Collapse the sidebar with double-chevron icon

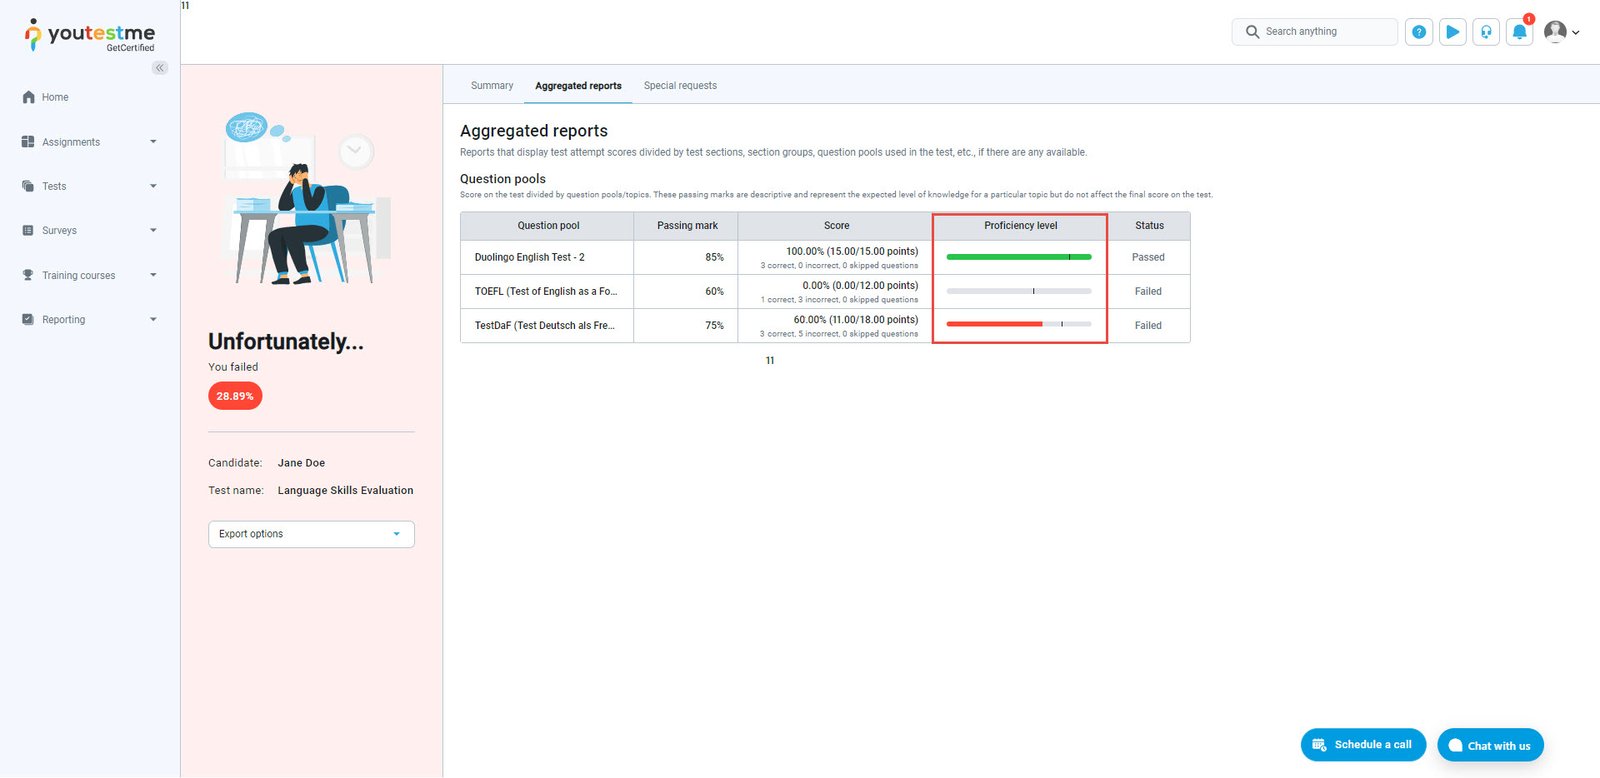click(x=160, y=68)
